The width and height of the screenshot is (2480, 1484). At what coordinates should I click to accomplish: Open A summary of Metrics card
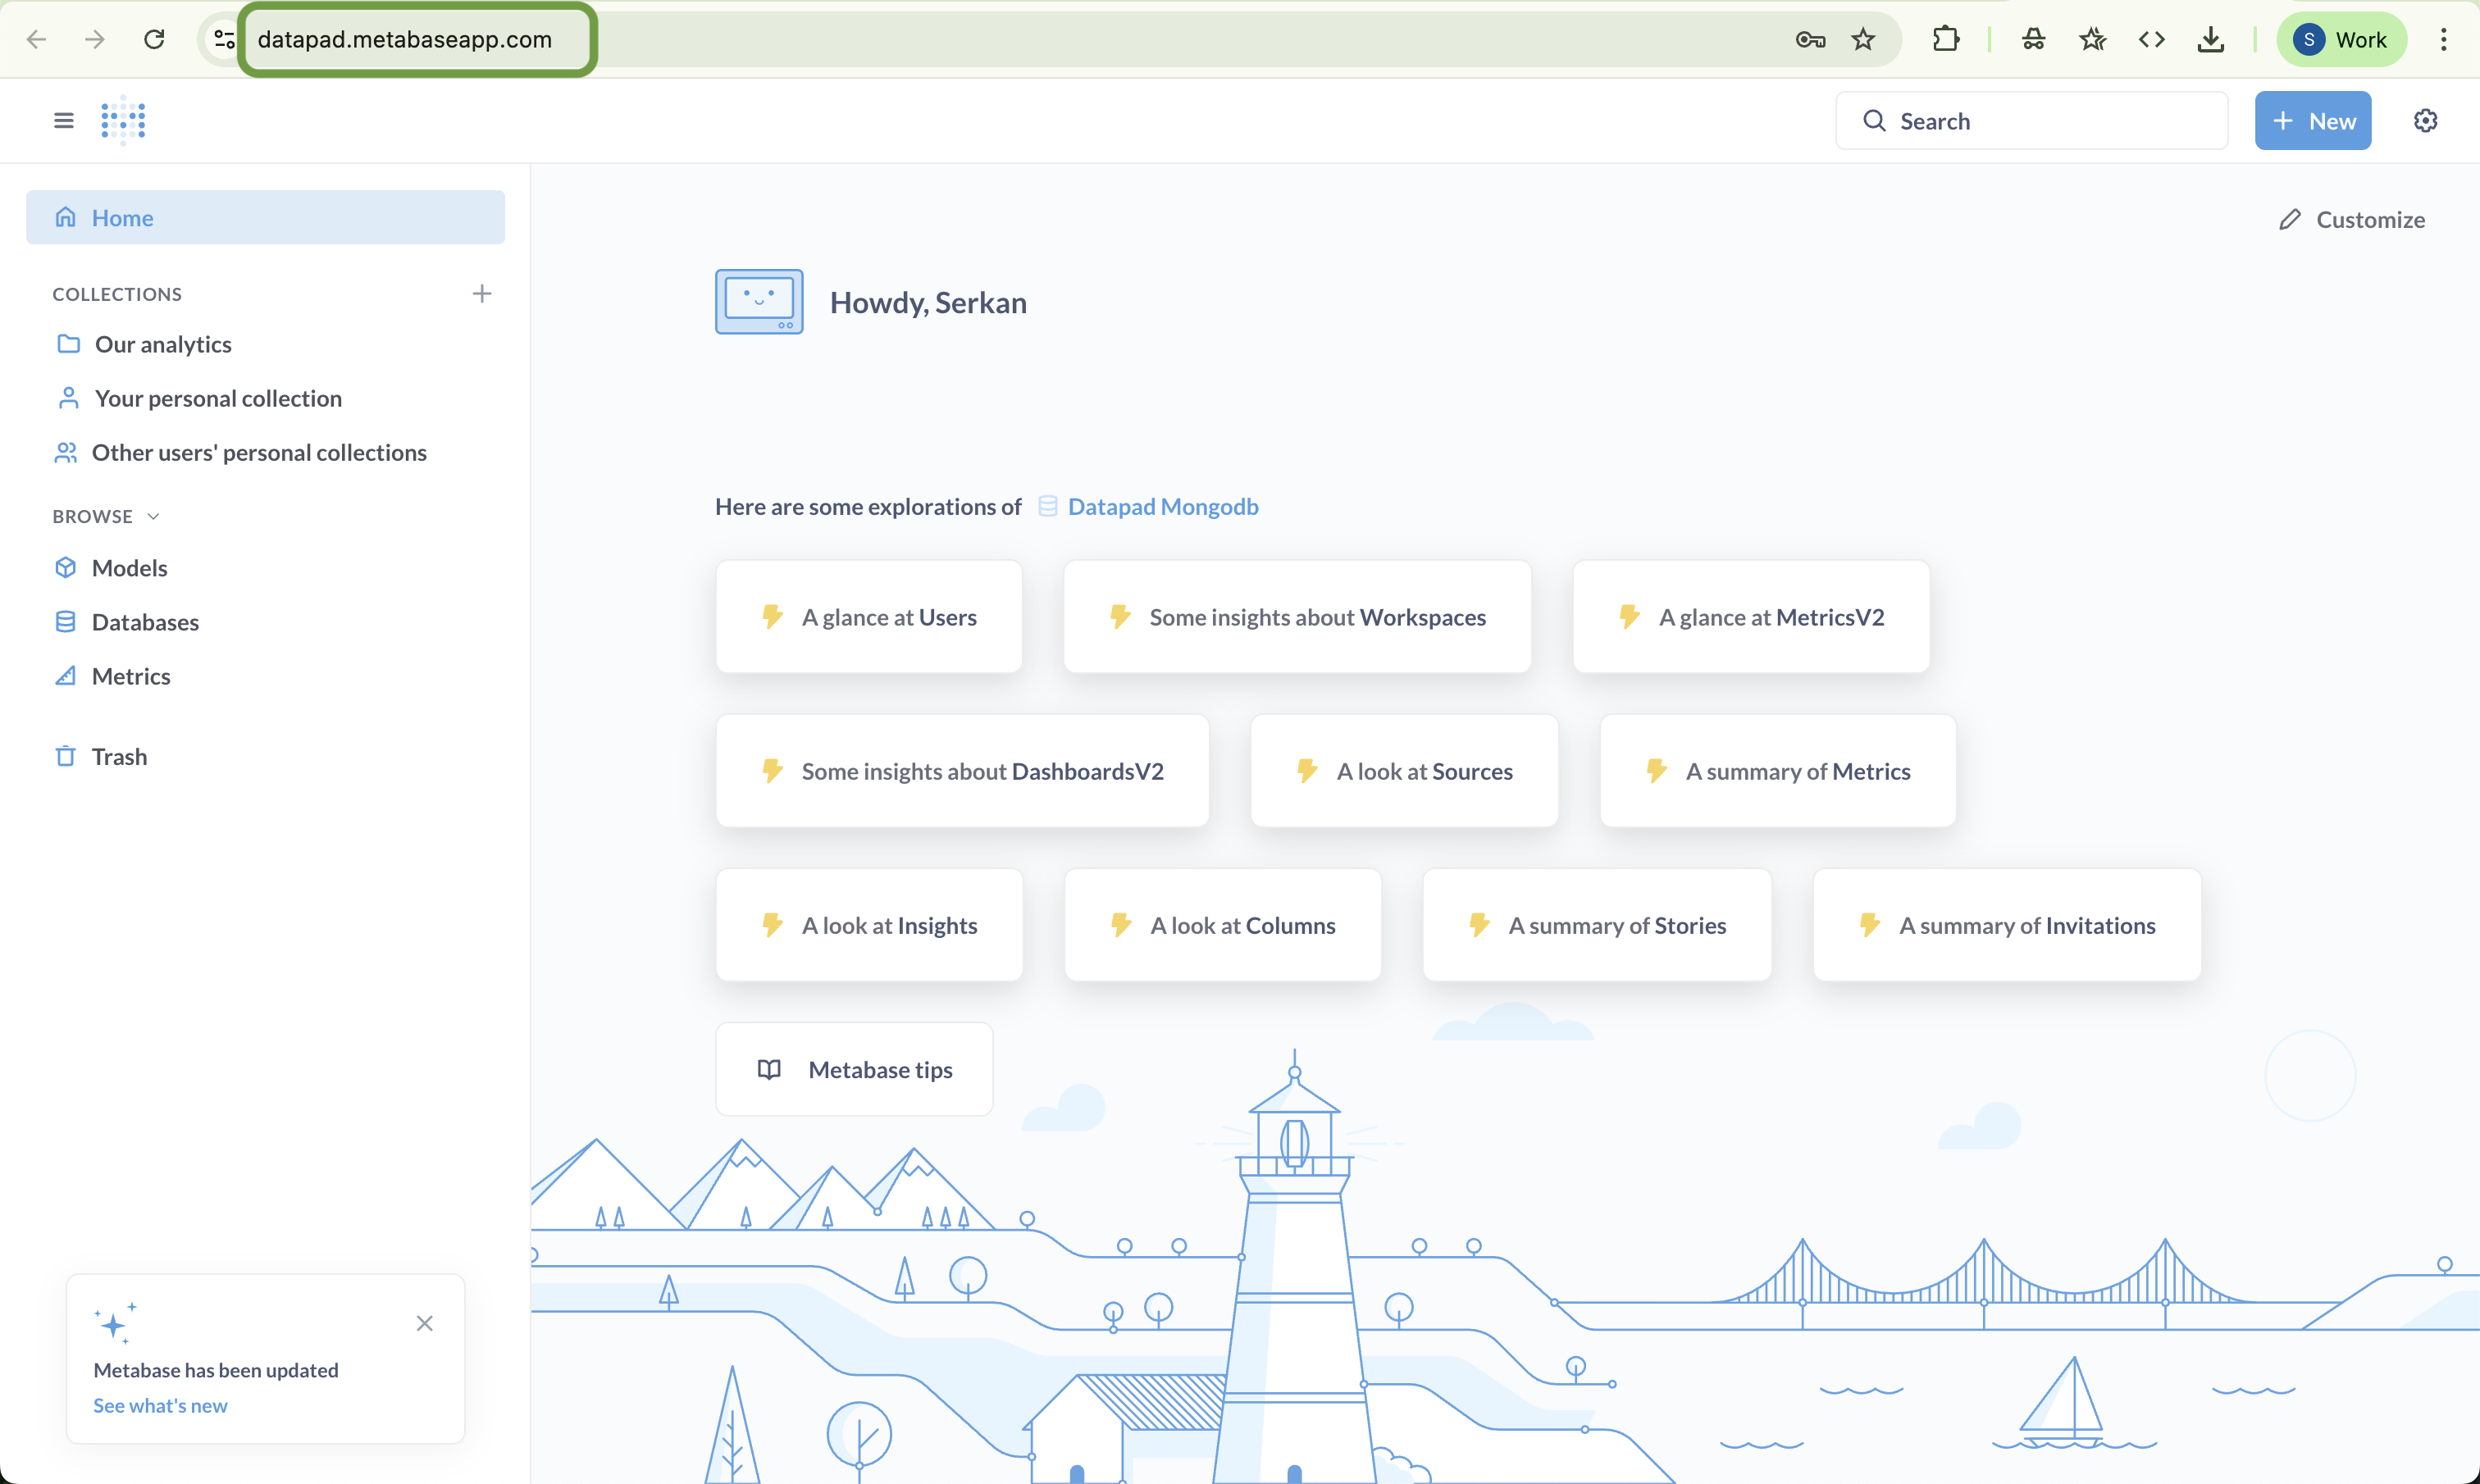coord(1778,771)
